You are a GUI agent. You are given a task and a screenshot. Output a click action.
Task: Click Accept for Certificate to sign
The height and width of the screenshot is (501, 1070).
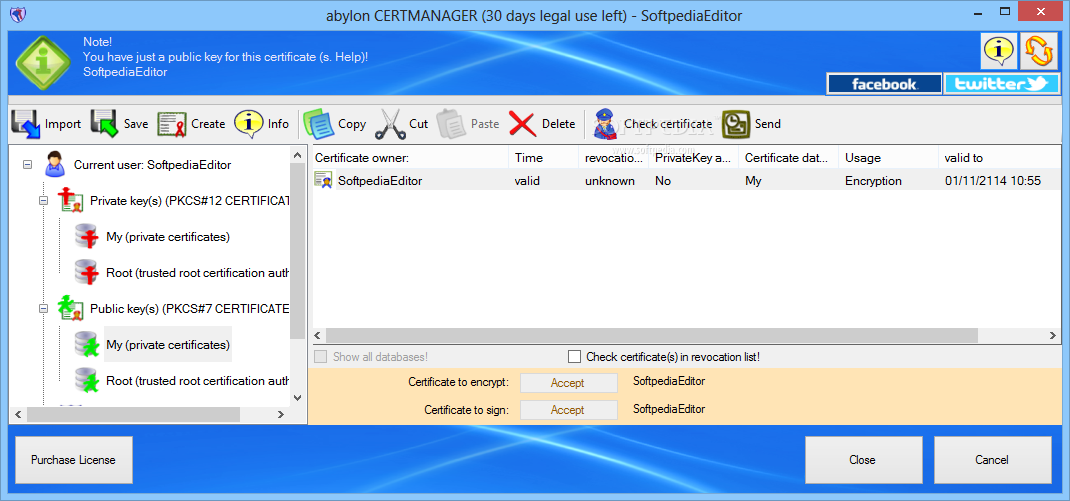(568, 410)
